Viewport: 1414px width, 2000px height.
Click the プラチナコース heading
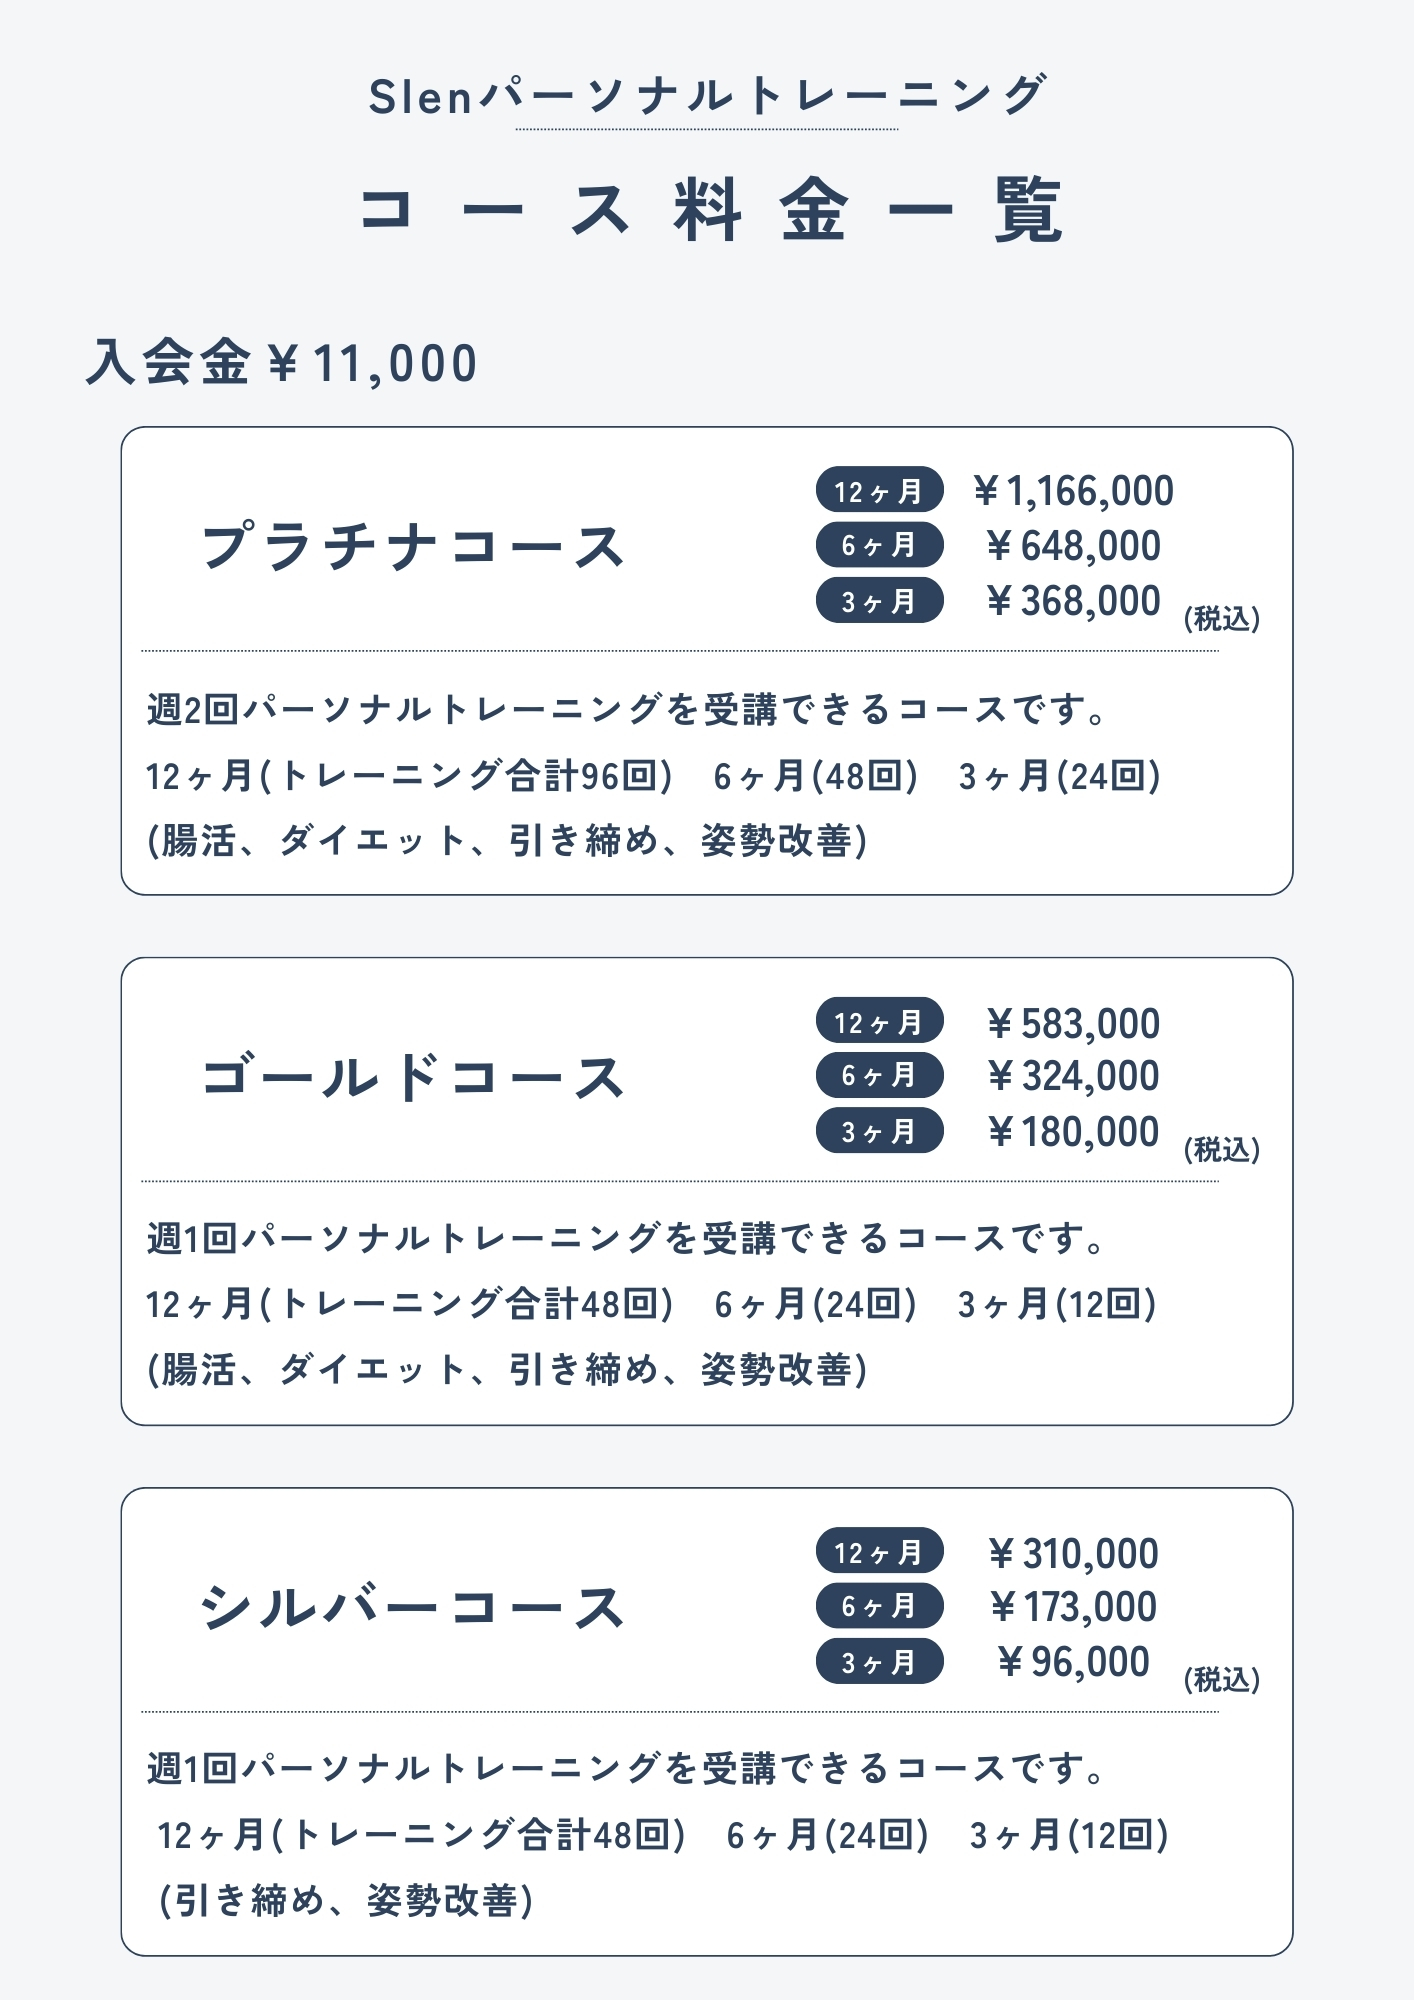click(x=413, y=547)
